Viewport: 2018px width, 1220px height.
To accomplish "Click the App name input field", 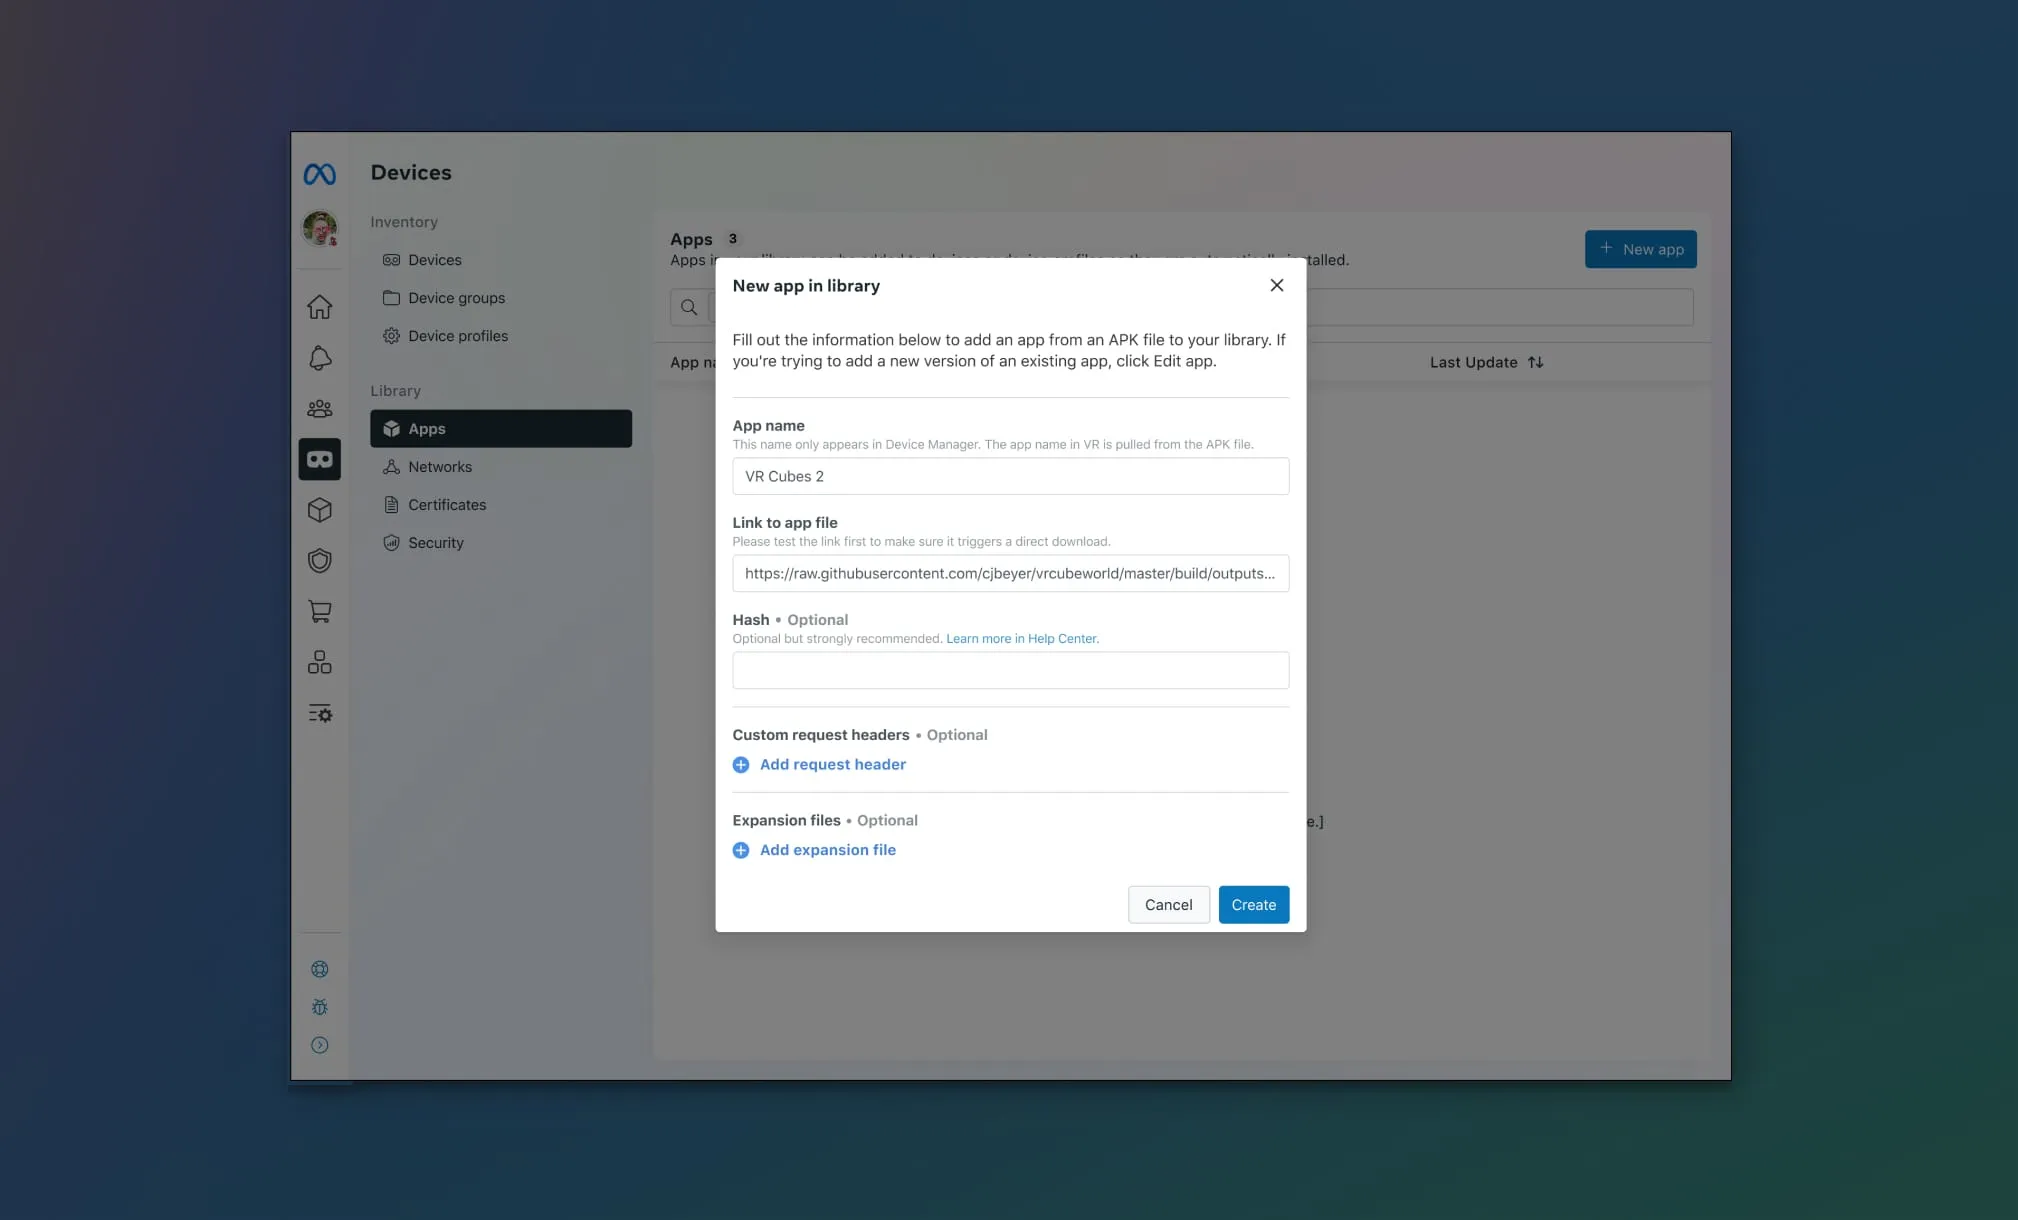I will point(1010,476).
